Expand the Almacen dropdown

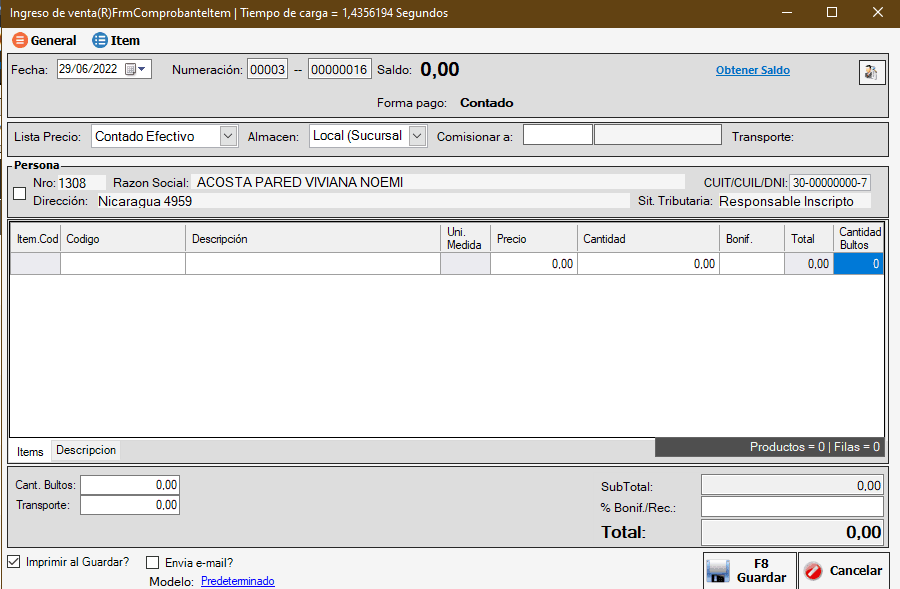coord(417,136)
